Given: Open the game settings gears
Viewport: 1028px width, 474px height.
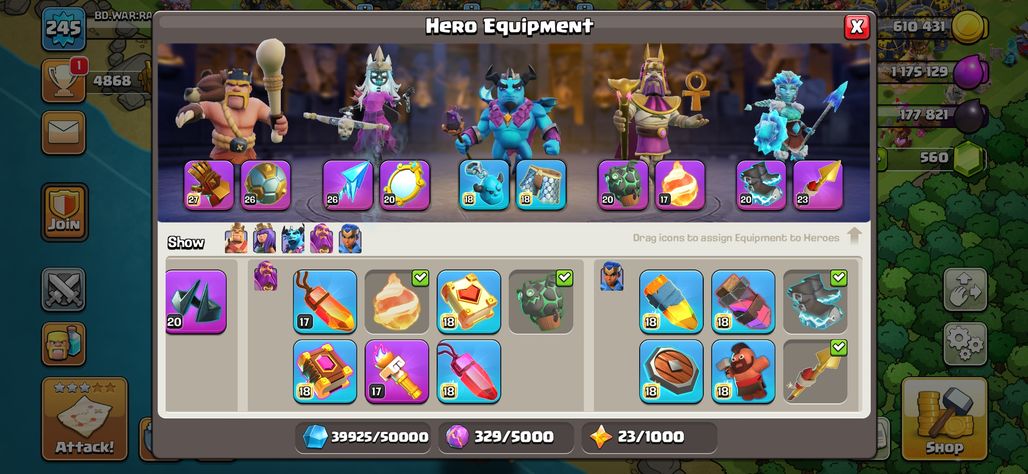Looking at the screenshot, I should click(965, 344).
